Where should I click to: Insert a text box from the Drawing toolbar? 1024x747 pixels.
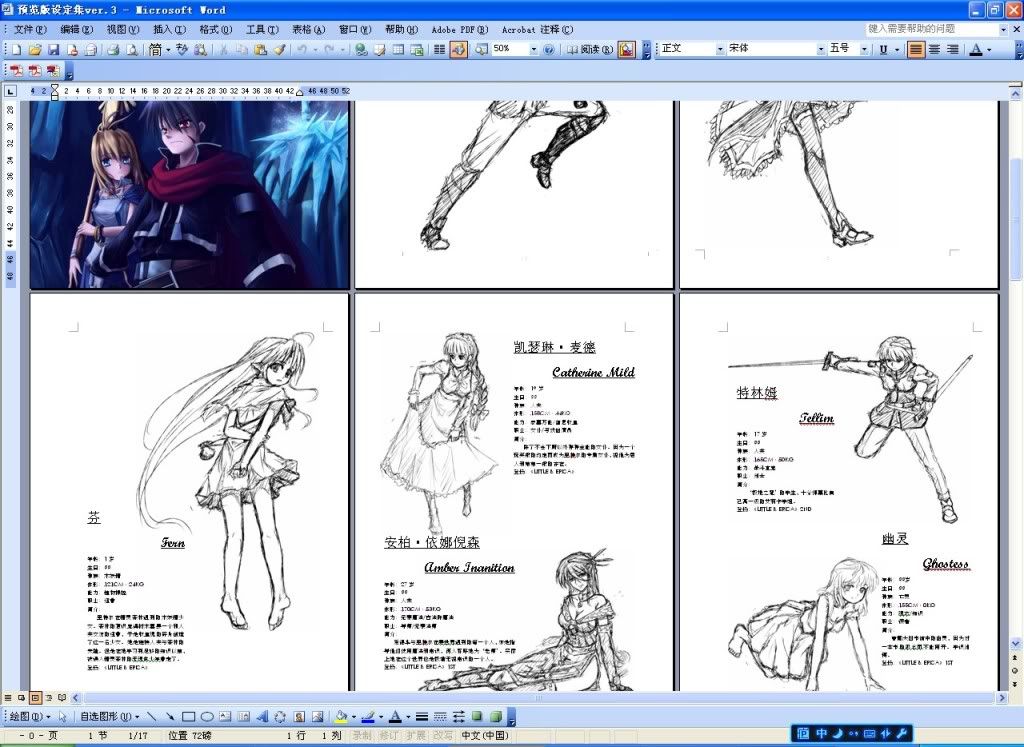coord(225,716)
